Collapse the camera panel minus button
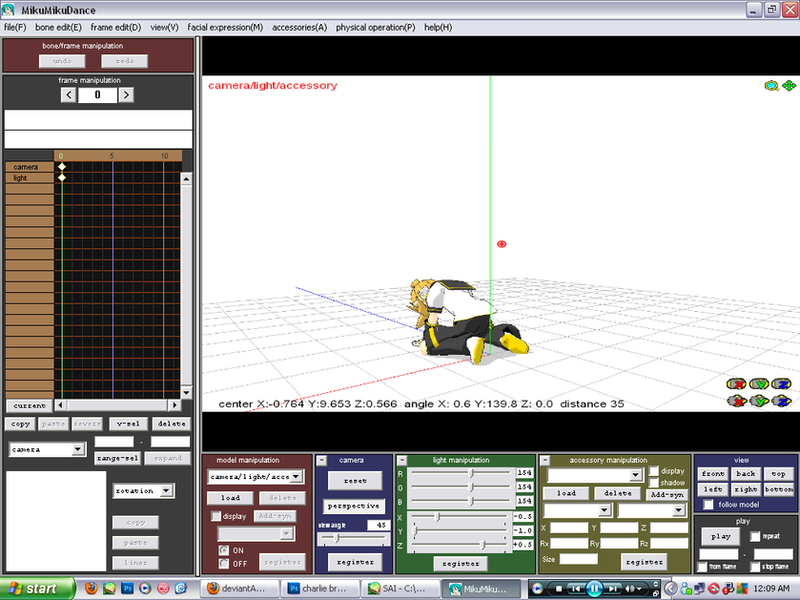Image resolution: width=800 pixels, height=600 pixels. point(322,461)
